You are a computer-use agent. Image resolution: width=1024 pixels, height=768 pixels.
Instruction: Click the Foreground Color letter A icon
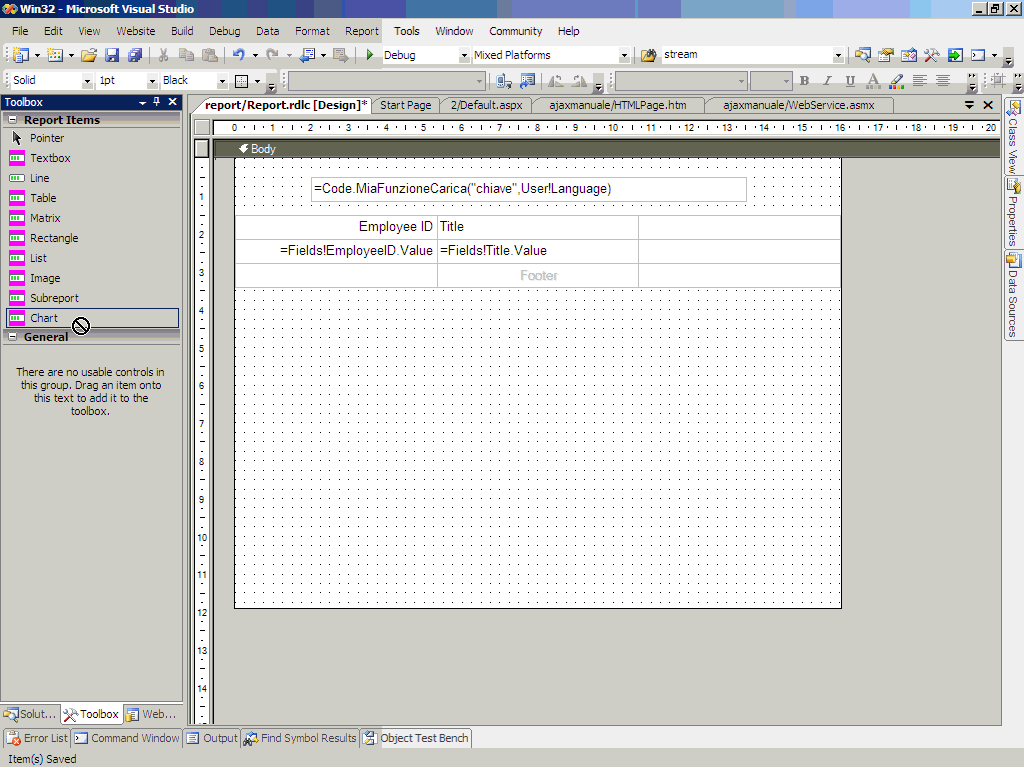[873, 81]
